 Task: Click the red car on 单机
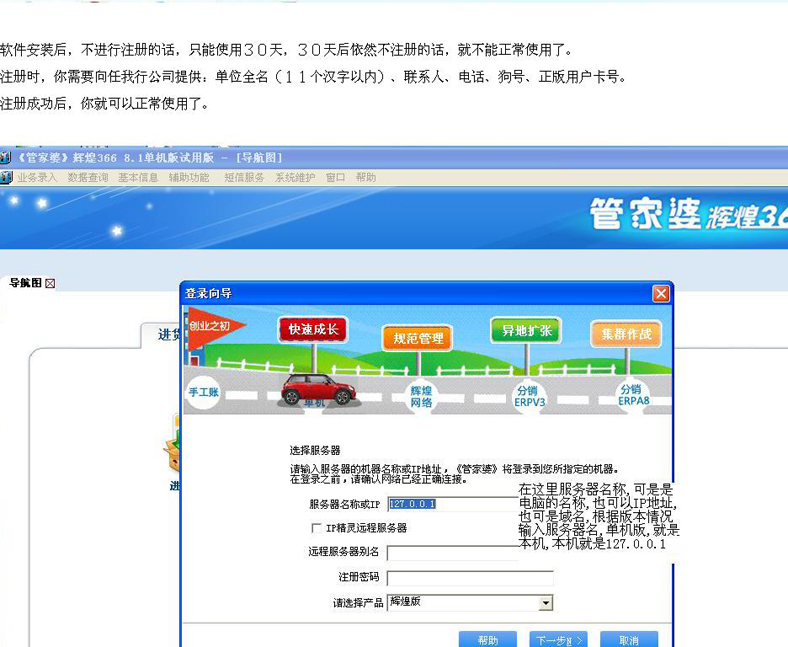318,390
